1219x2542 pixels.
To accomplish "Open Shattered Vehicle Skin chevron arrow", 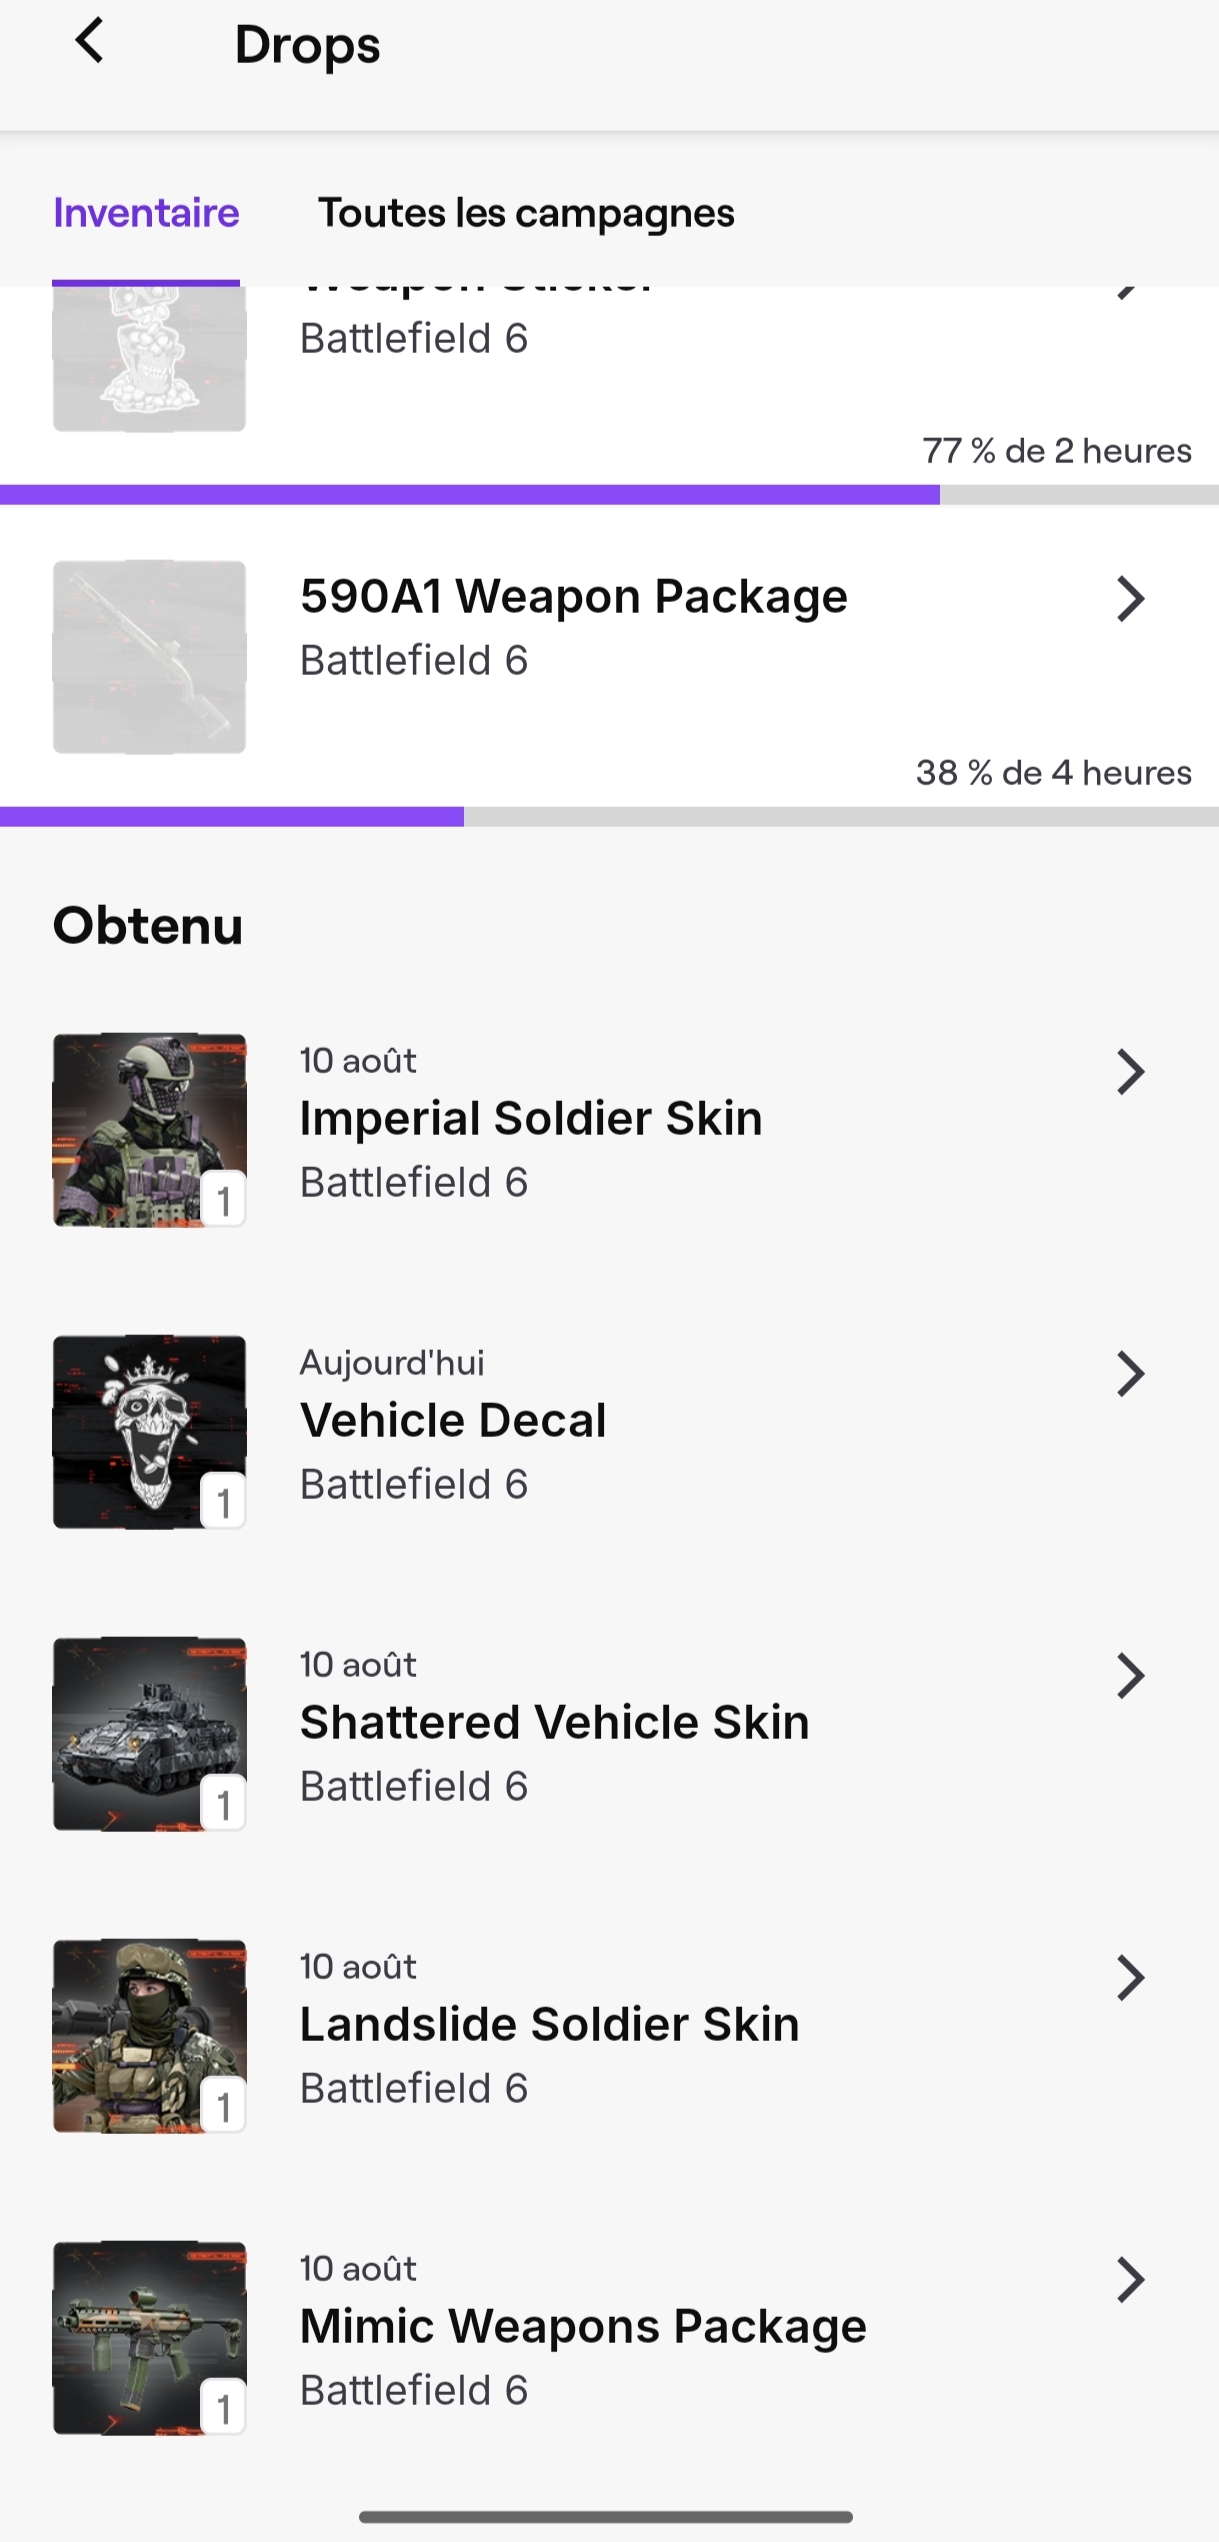I will pyautogui.click(x=1130, y=1676).
